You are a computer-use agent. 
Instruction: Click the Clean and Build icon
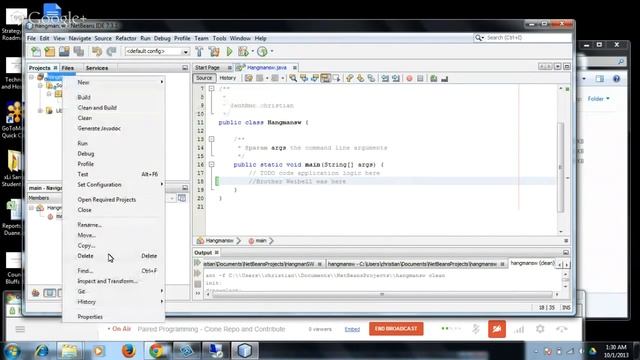tap(214, 51)
